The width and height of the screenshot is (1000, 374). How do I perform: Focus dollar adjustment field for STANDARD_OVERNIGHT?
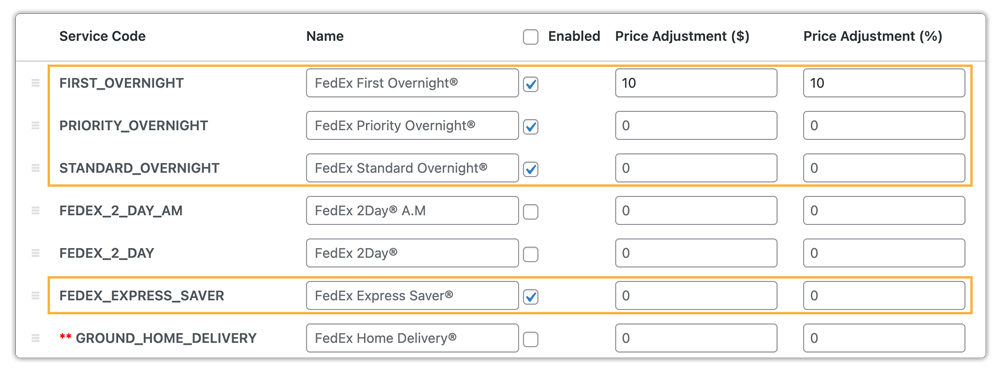click(696, 168)
